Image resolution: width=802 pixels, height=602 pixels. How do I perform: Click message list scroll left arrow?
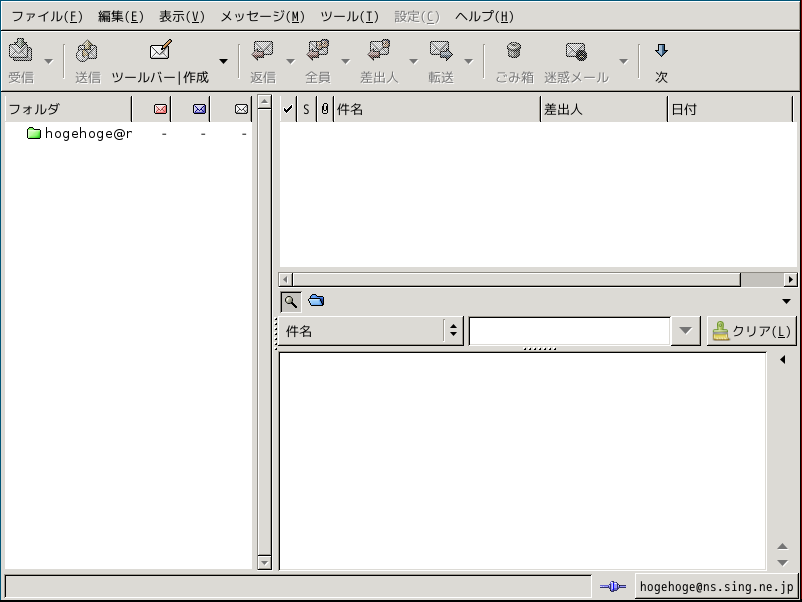click(x=285, y=279)
